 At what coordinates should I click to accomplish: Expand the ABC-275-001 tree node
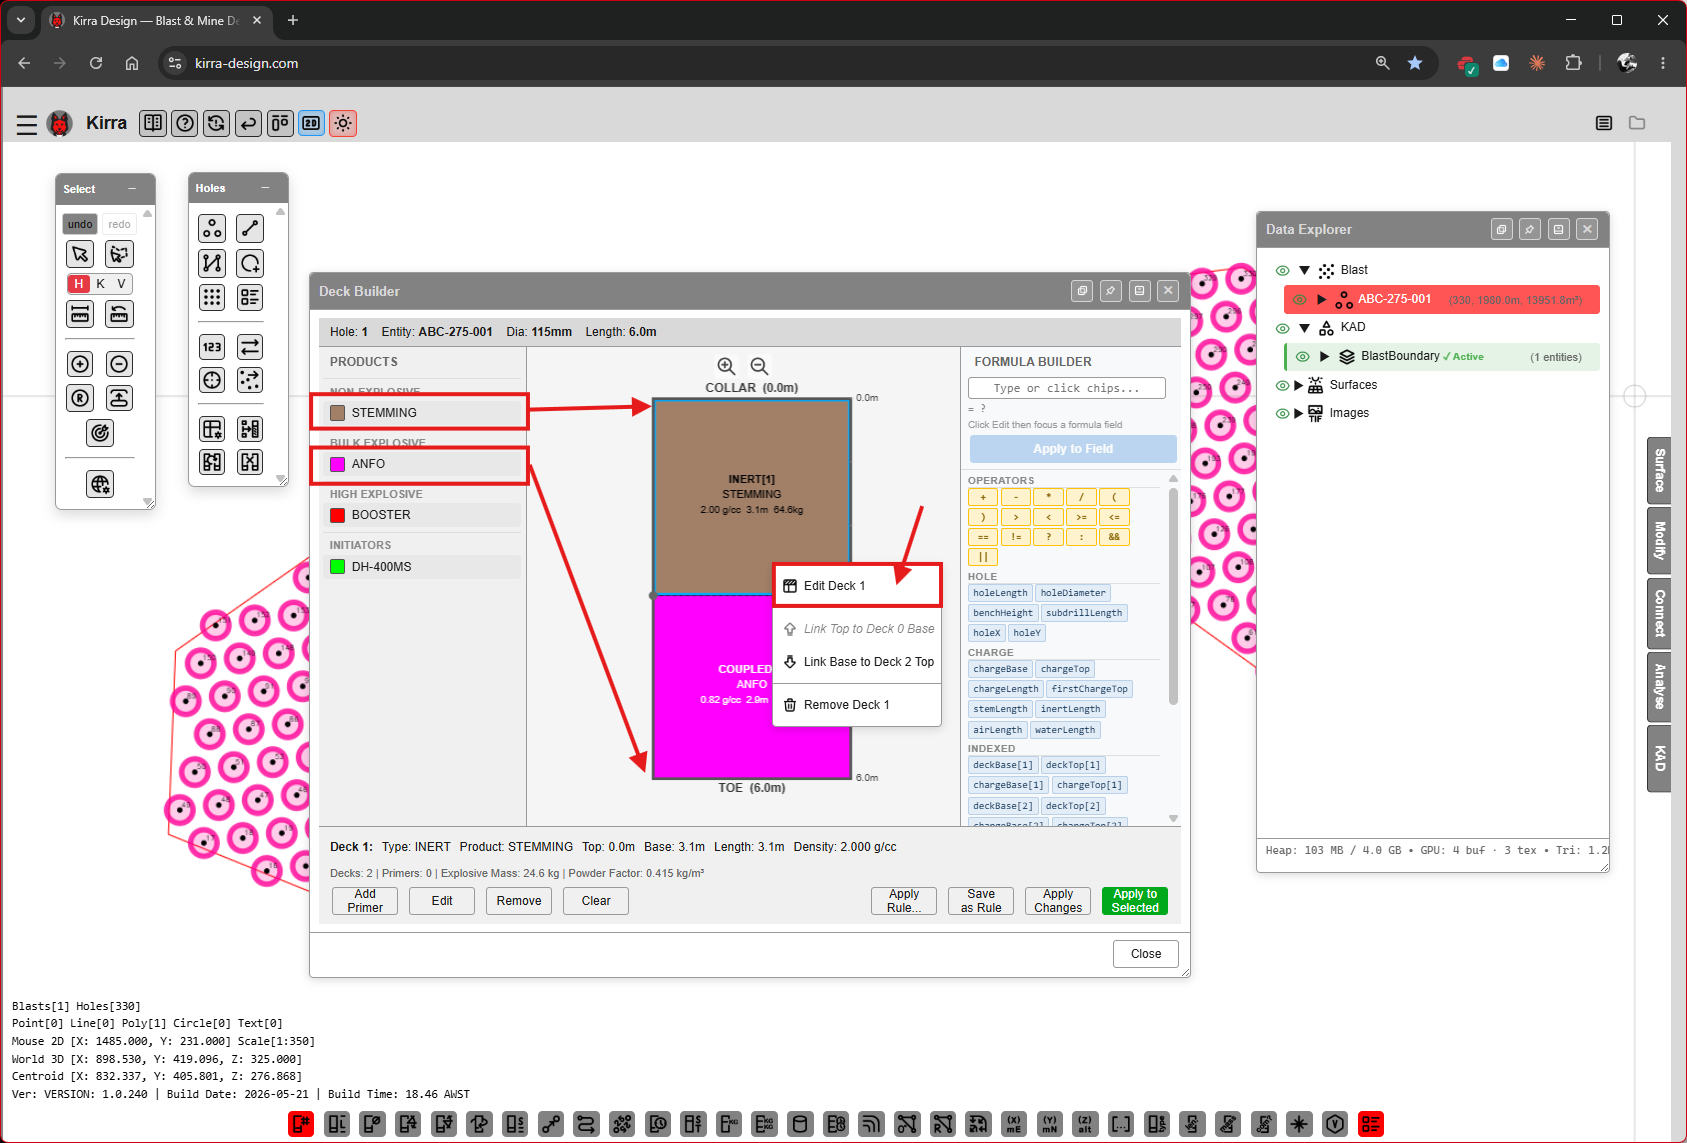1322,299
